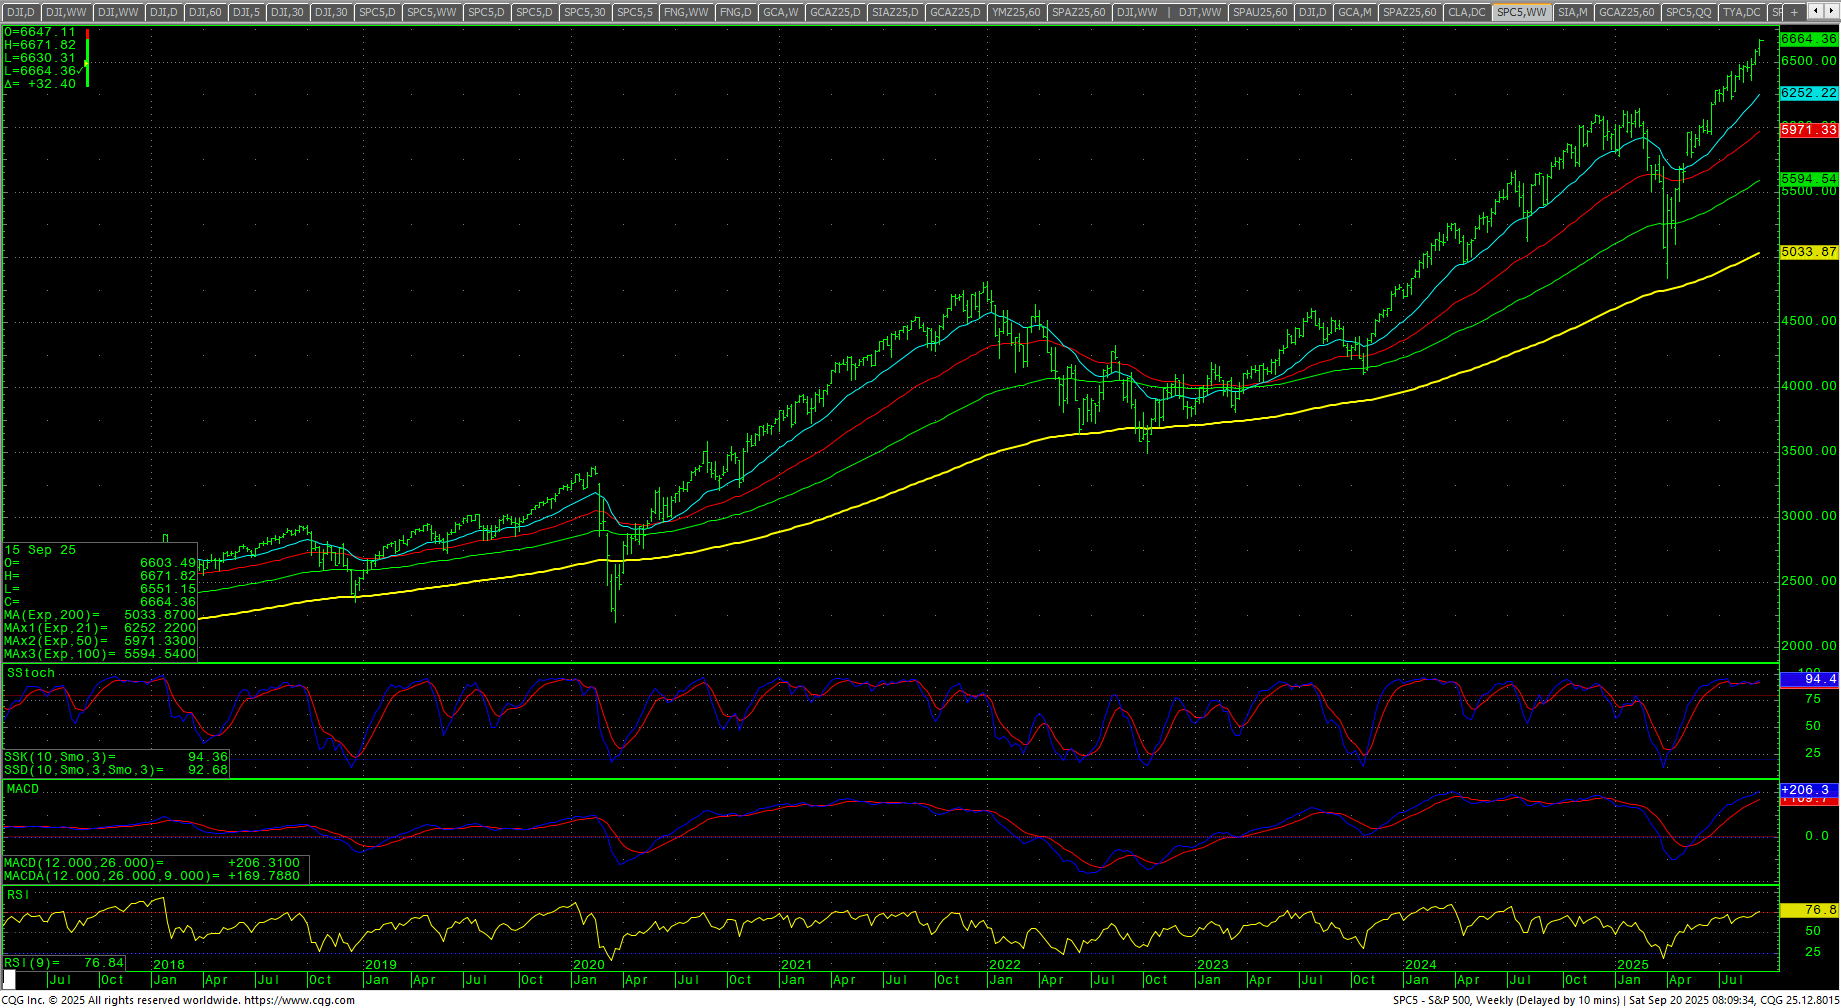Open the YMZ25,60 tab
Image resolution: width=1841 pixels, height=1008 pixels.
[x=1016, y=12]
